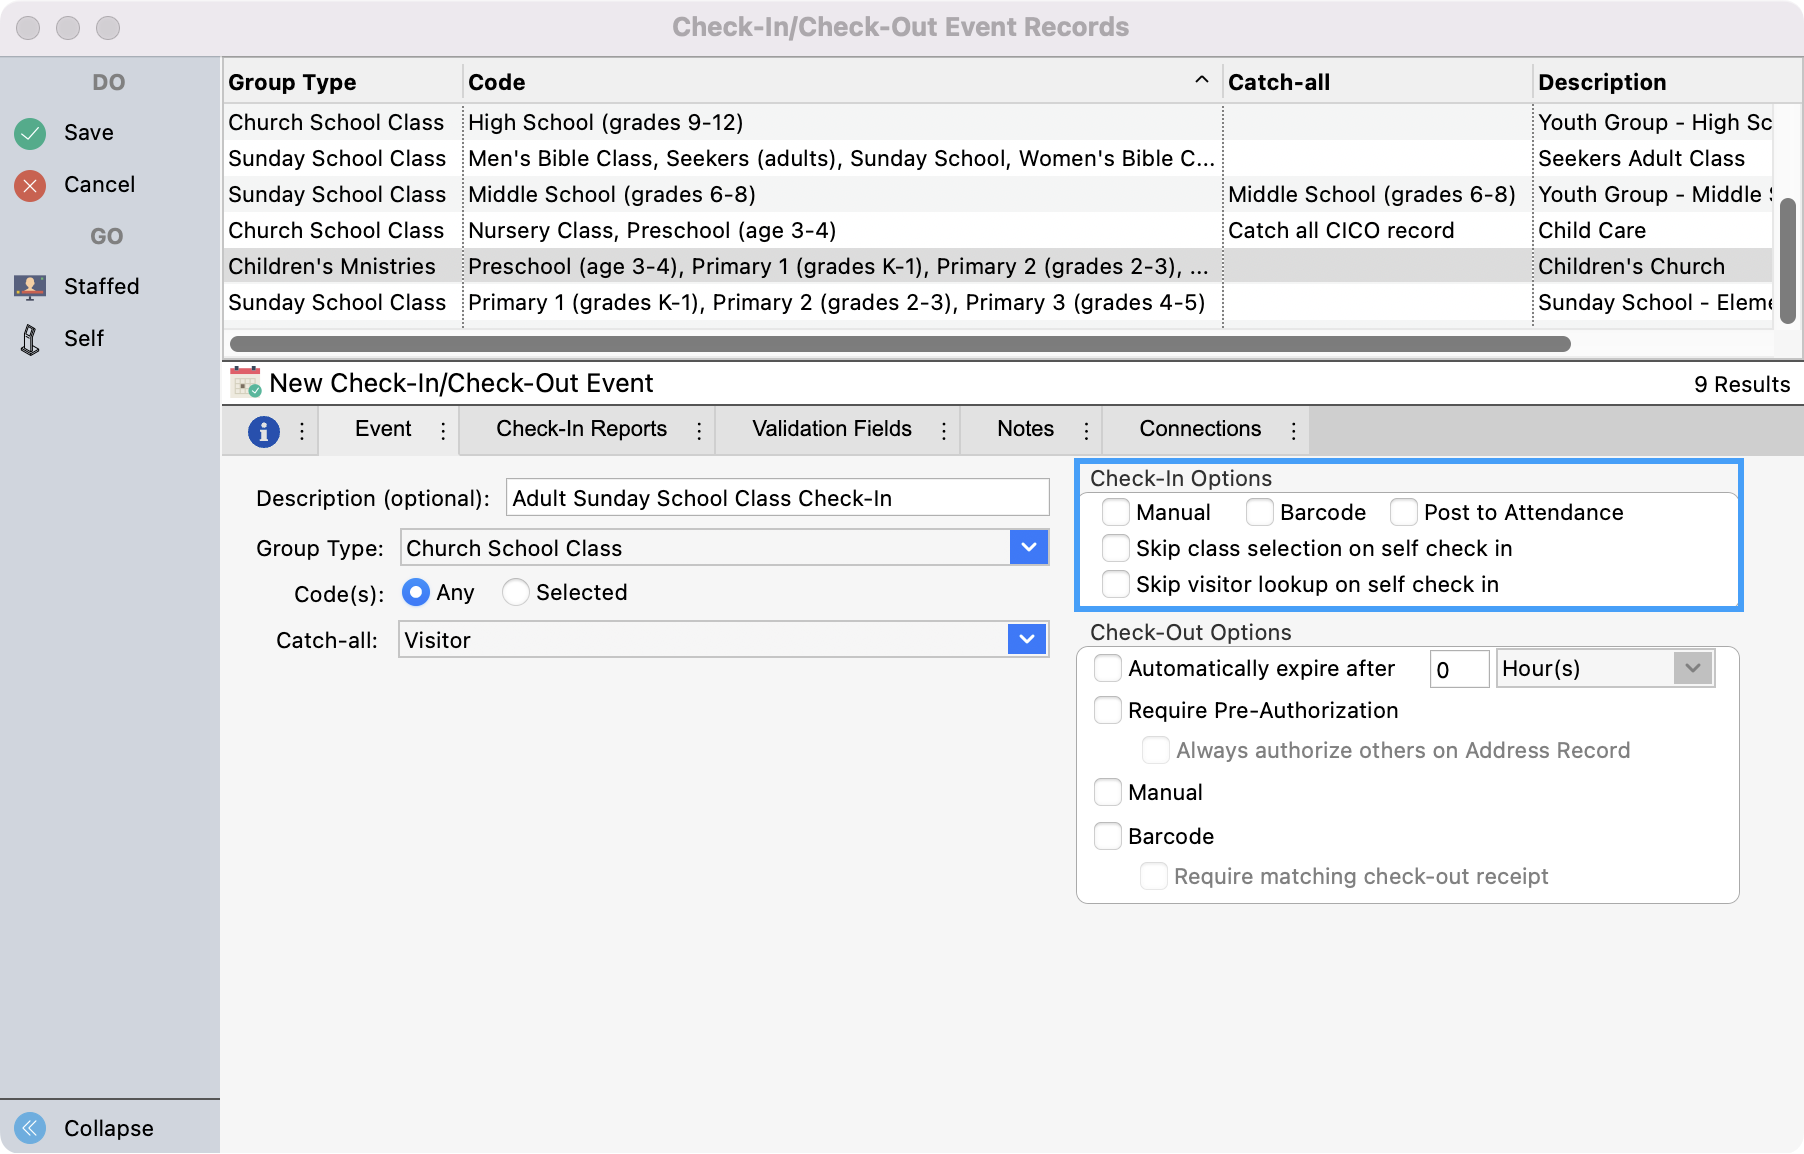
Task: Switch to the Validation Fields tab
Action: pyautogui.click(x=831, y=429)
